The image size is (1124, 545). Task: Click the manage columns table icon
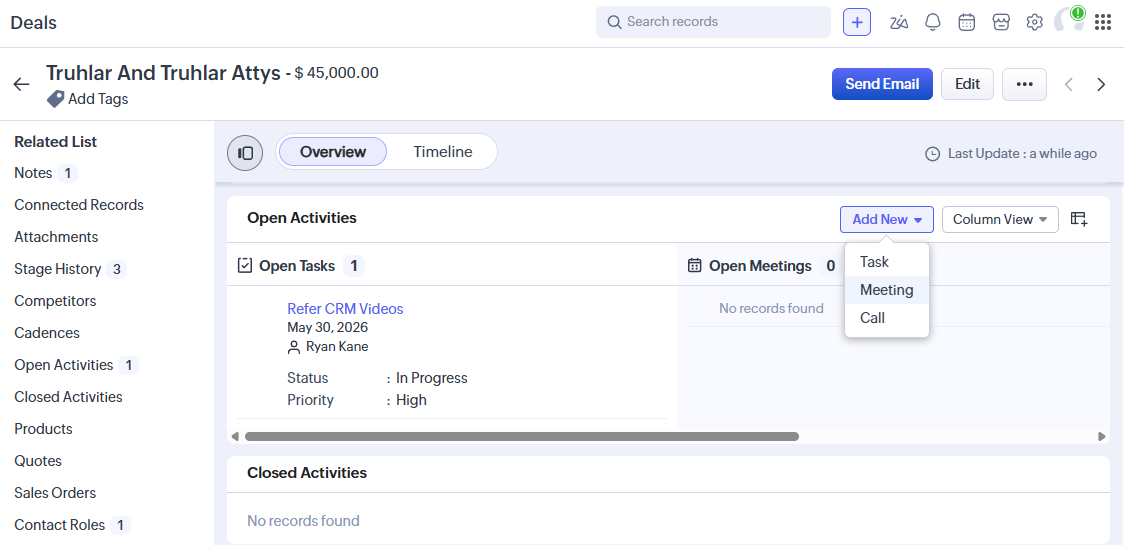[x=1079, y=219]
